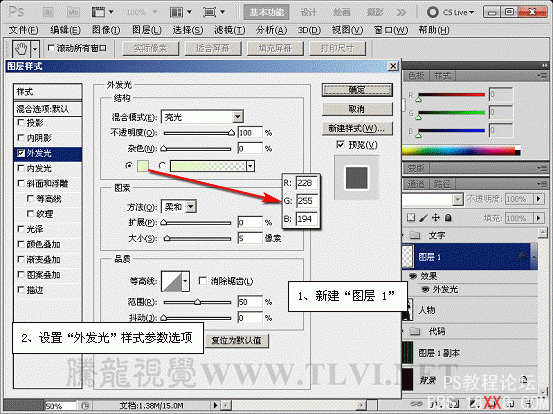Click 取消 cancel button
553x414 pixels.
tap(357, 109)
